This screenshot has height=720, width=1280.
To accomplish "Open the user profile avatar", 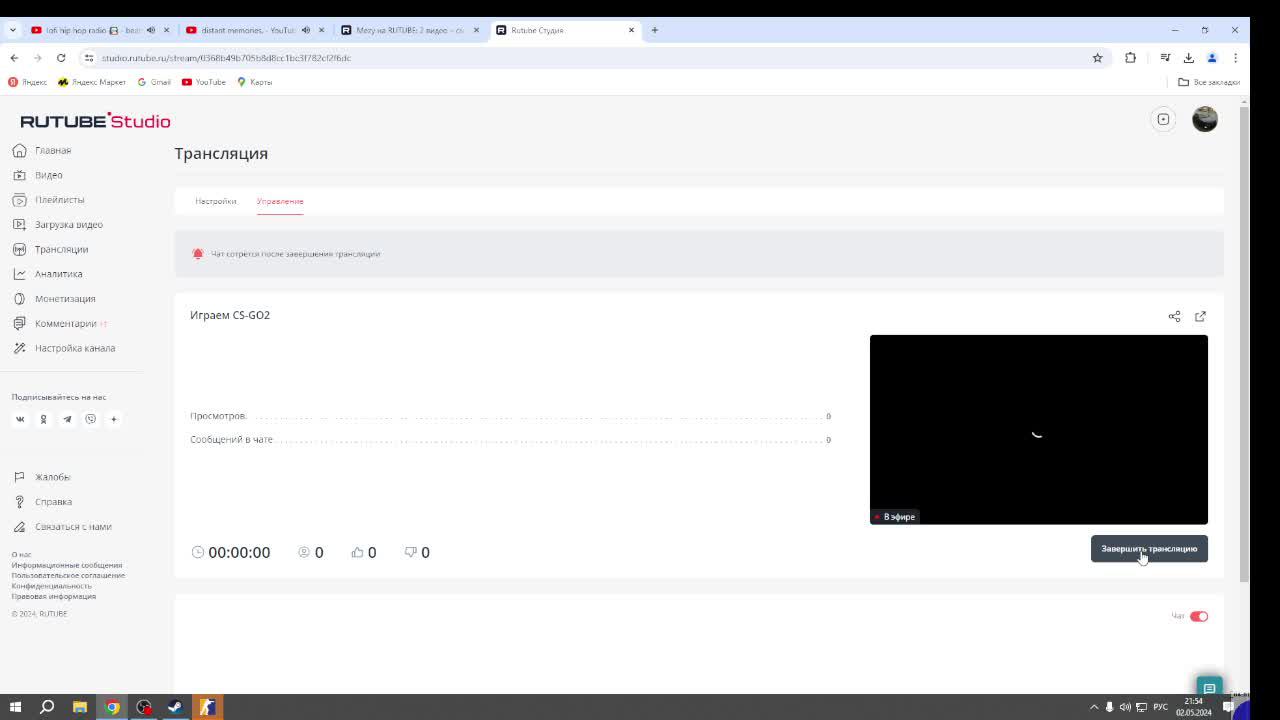I will point(1205,119).
